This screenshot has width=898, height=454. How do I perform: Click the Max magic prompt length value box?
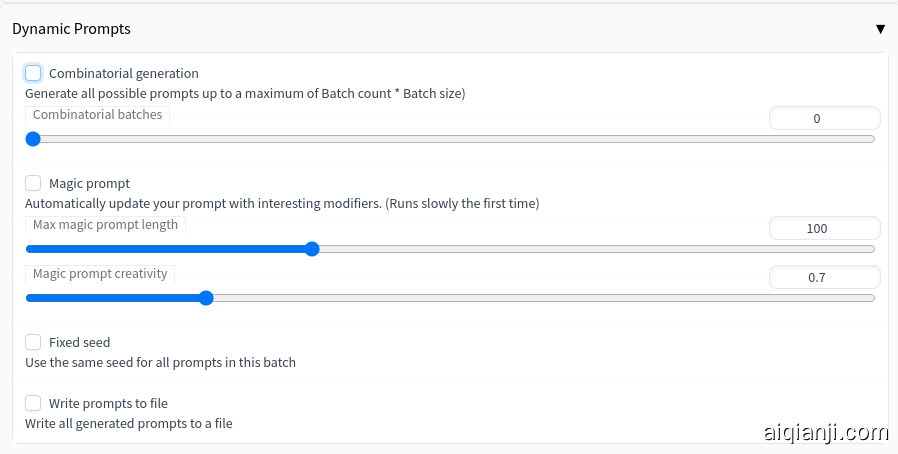click(824, 228)
